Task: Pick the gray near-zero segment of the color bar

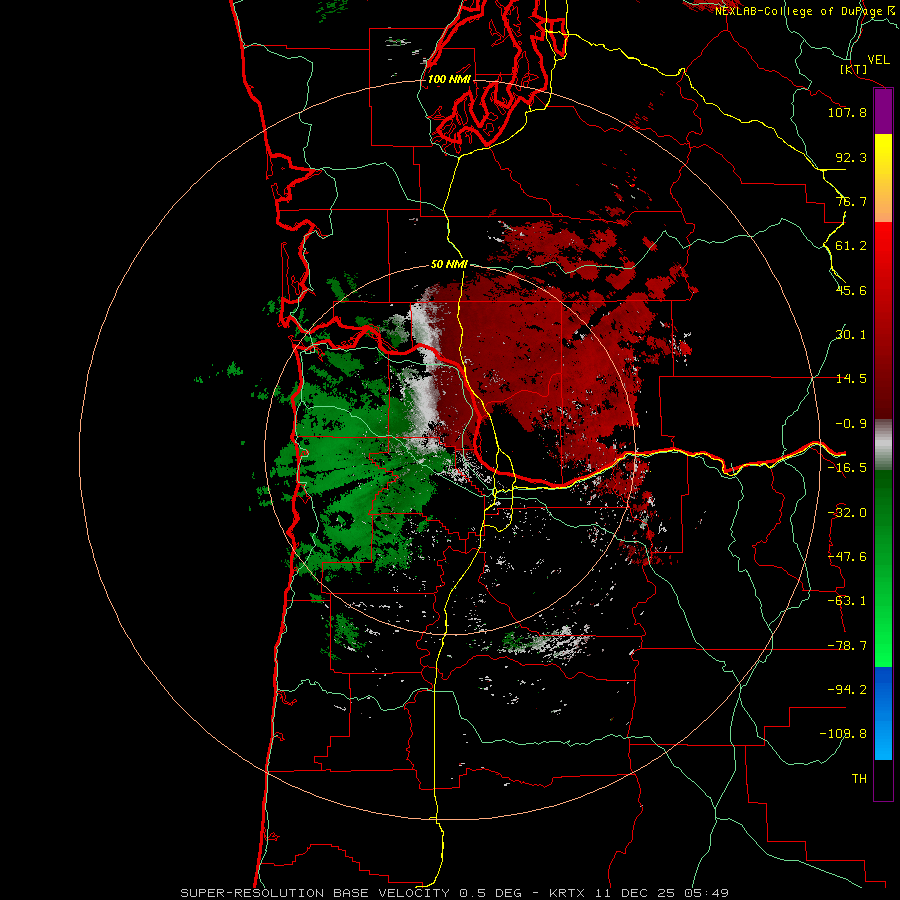Action: 883,444
